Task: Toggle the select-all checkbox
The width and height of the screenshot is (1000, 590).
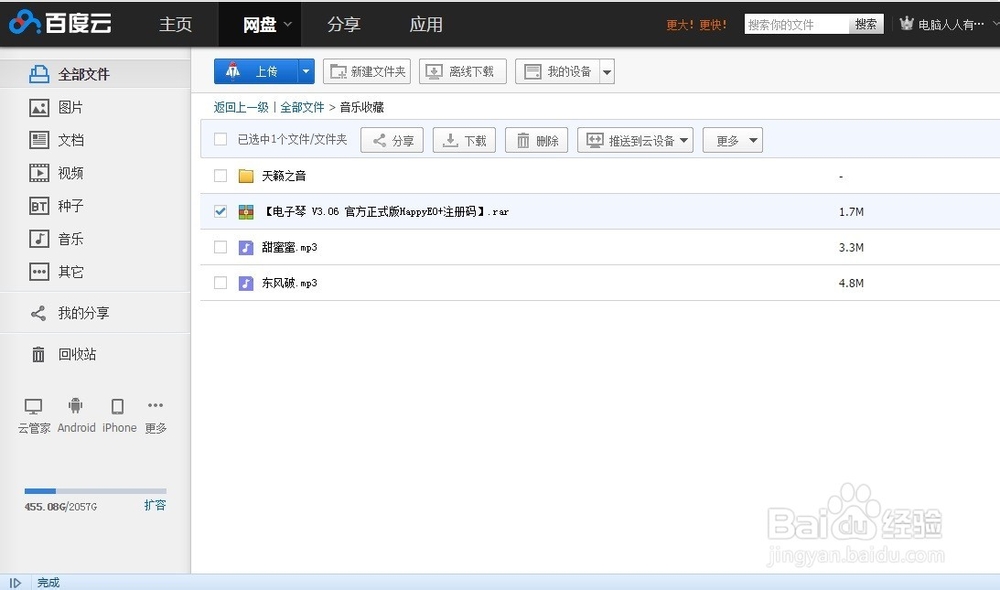Action: (221, 139)
